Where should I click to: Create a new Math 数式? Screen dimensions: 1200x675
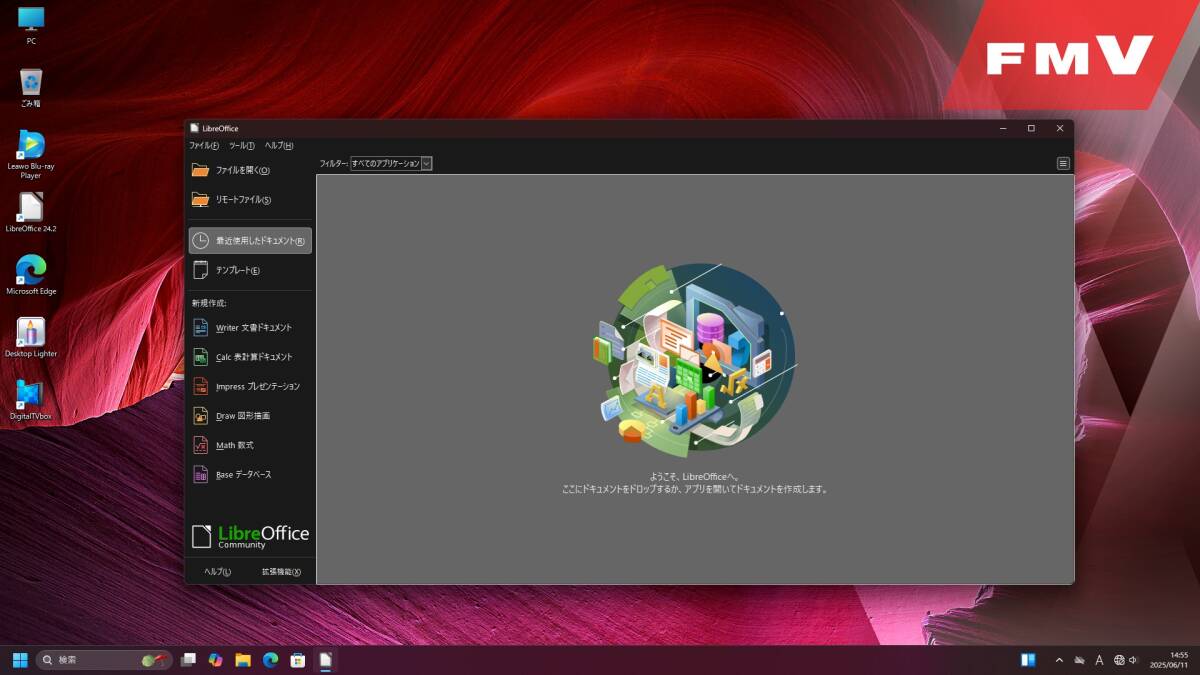tap(250, 445)
